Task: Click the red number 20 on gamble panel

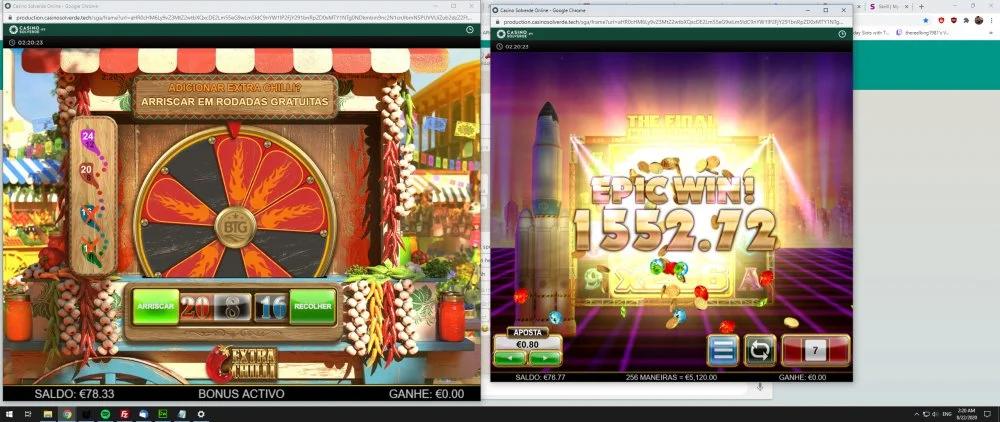Action: (195, 307)
